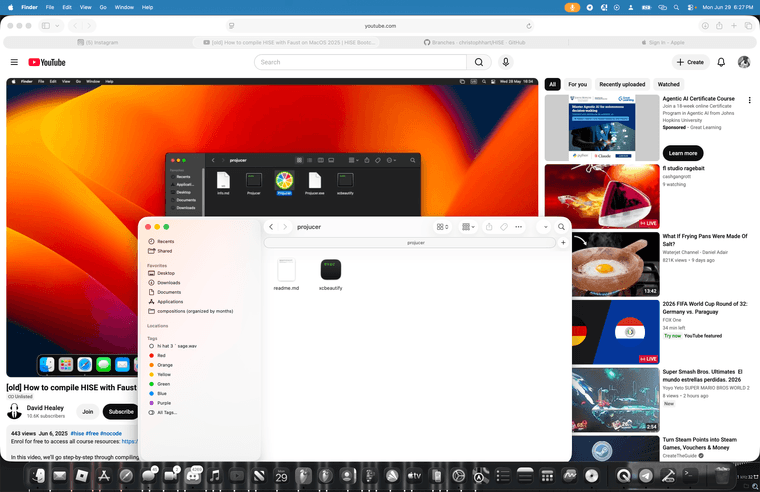This screenshot has height=492, width=760.
Task: Add a new Finder tab with plus
Action: [x=563, y=242]
